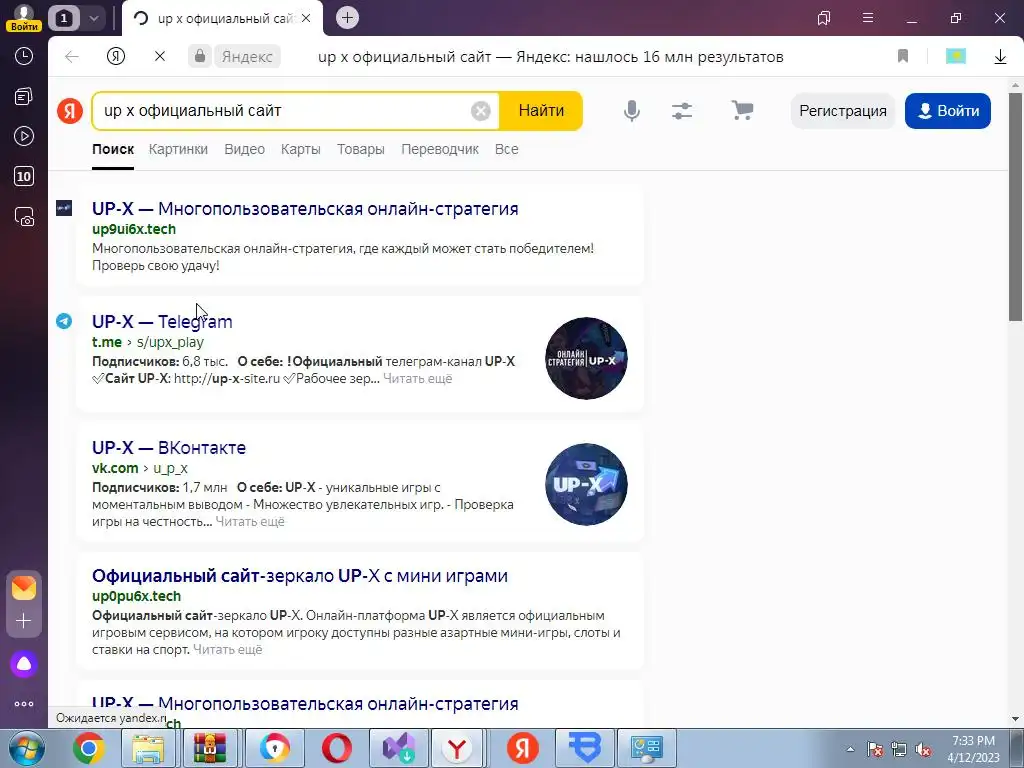The image size is (1024, 768).
Task: Click the Регистрация button
Action: (x=843, y=111)
